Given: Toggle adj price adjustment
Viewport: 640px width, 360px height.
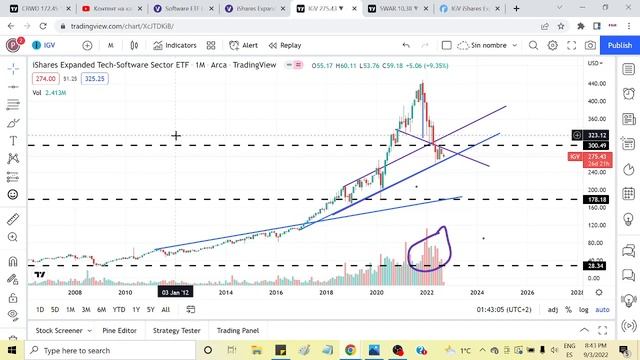Looking at the screenshot, I should point(553,310).
